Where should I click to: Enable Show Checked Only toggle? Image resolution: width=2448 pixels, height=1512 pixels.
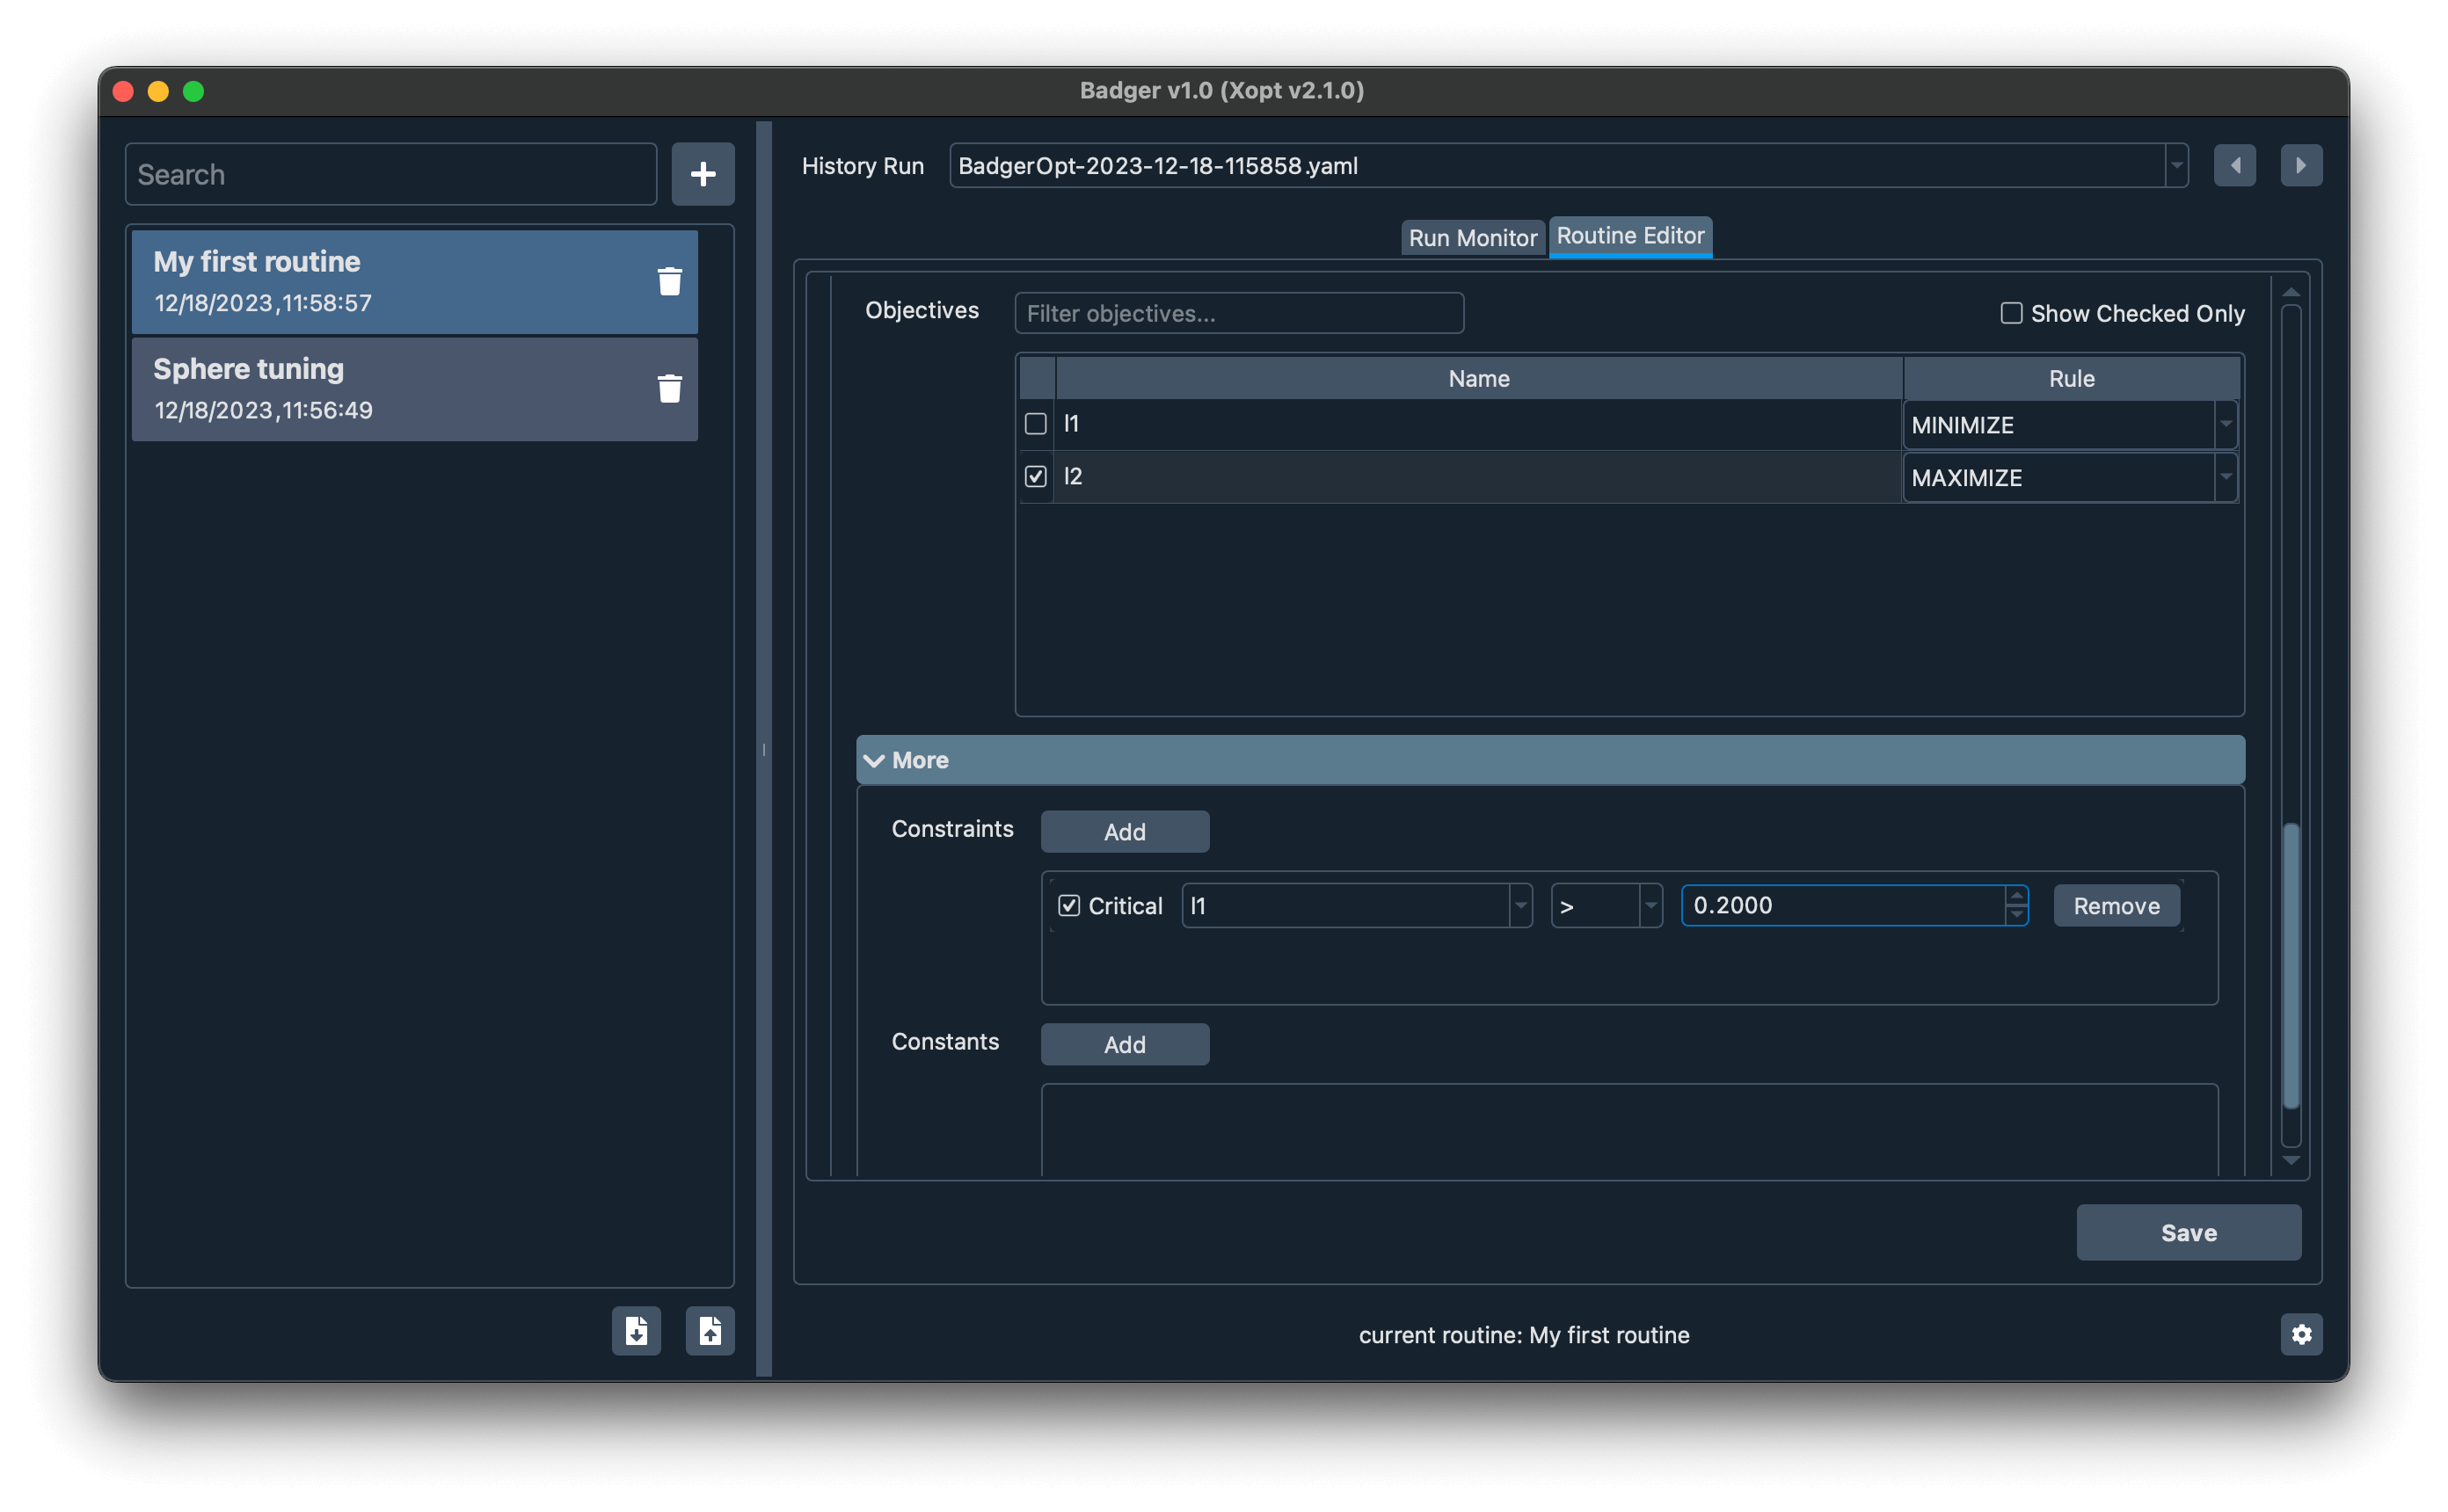coord(2009,313)
